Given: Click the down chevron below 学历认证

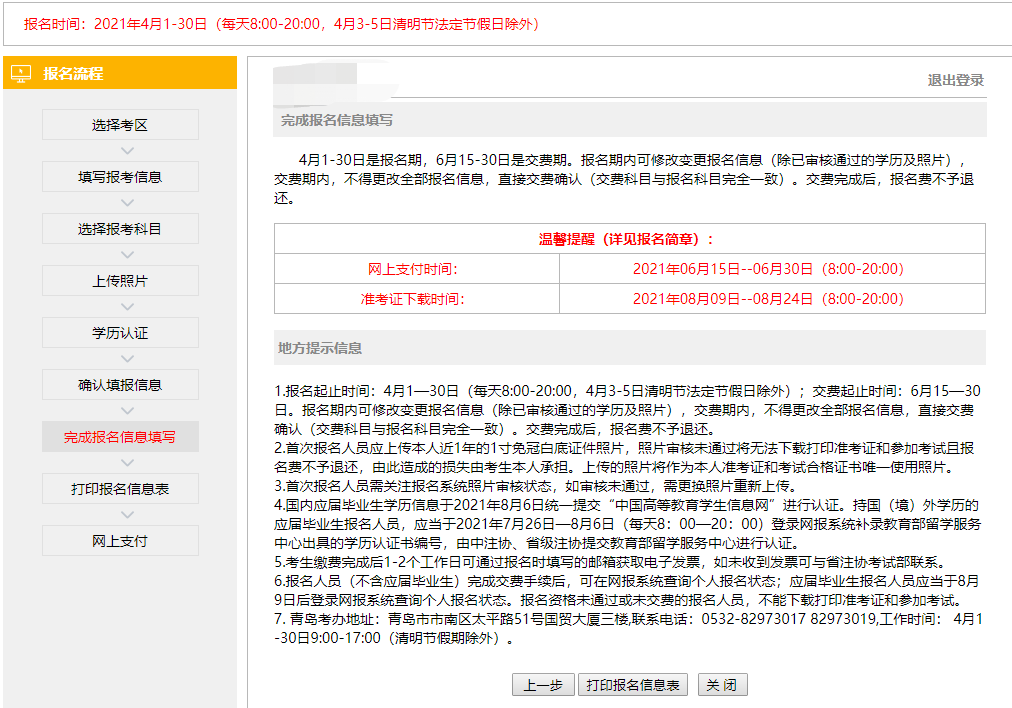Looking at the screenshot, I should [126, 359].
